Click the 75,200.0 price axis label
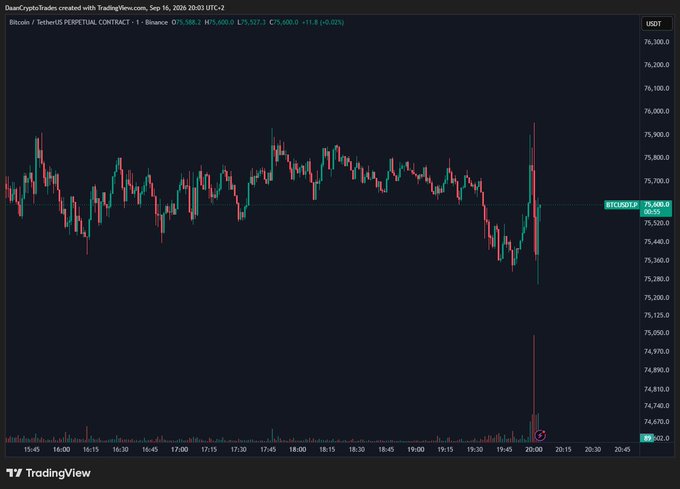The image size is (680, 489). pos(656,297)
